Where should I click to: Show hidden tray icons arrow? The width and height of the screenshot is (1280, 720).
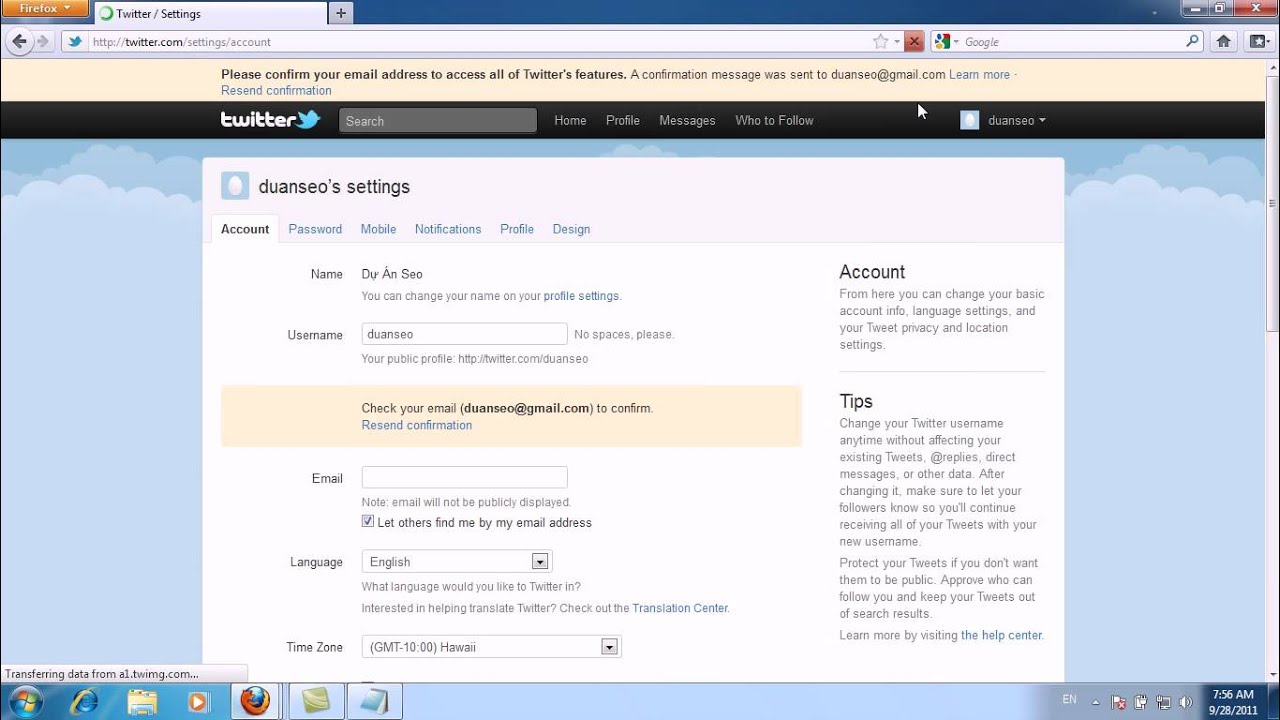point(1096,702)
